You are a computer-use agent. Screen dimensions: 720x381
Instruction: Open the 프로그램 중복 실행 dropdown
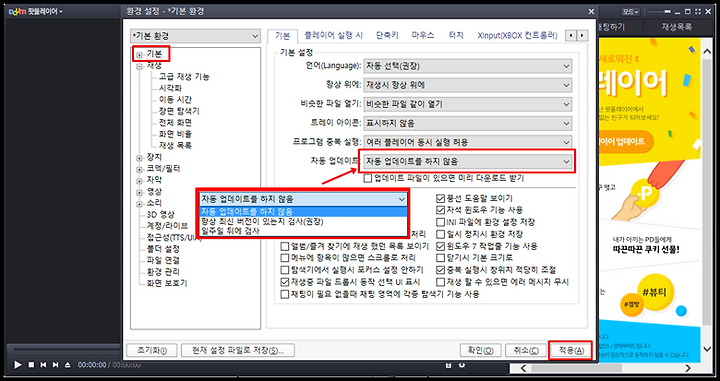click(467, 142)
